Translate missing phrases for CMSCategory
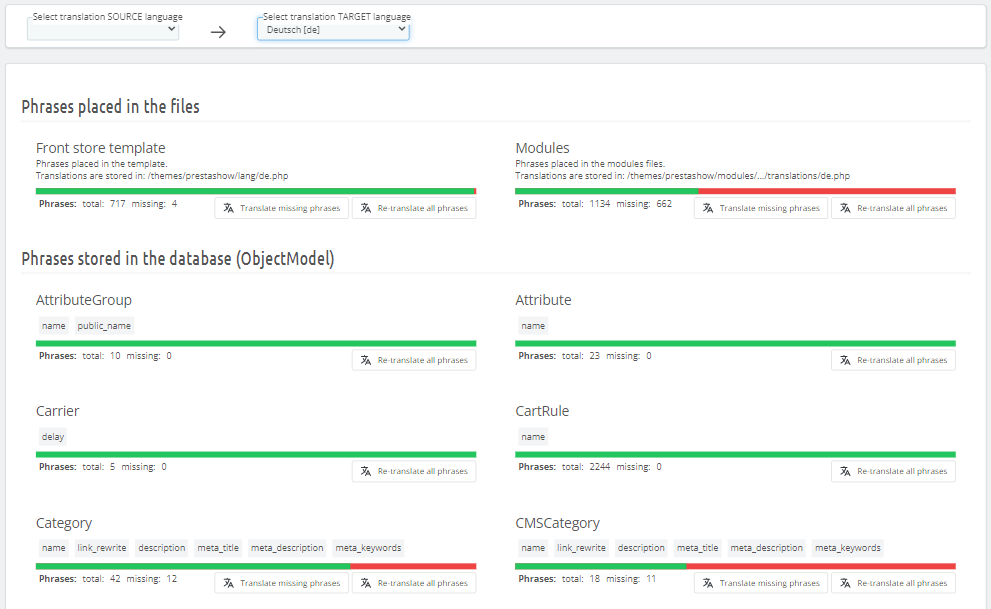 [761, 583]
